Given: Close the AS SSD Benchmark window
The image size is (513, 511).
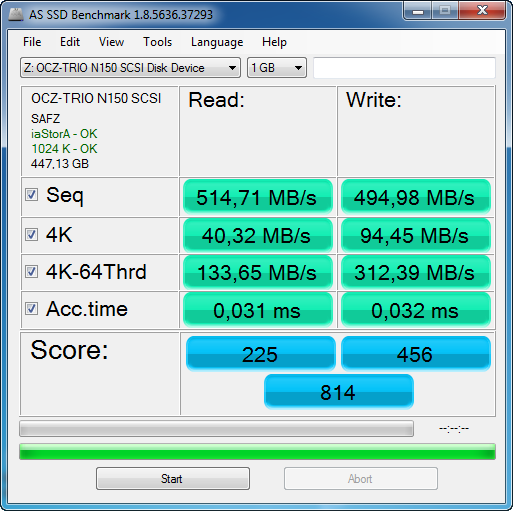Looking at the screenshot, I should tap(482, 10).
